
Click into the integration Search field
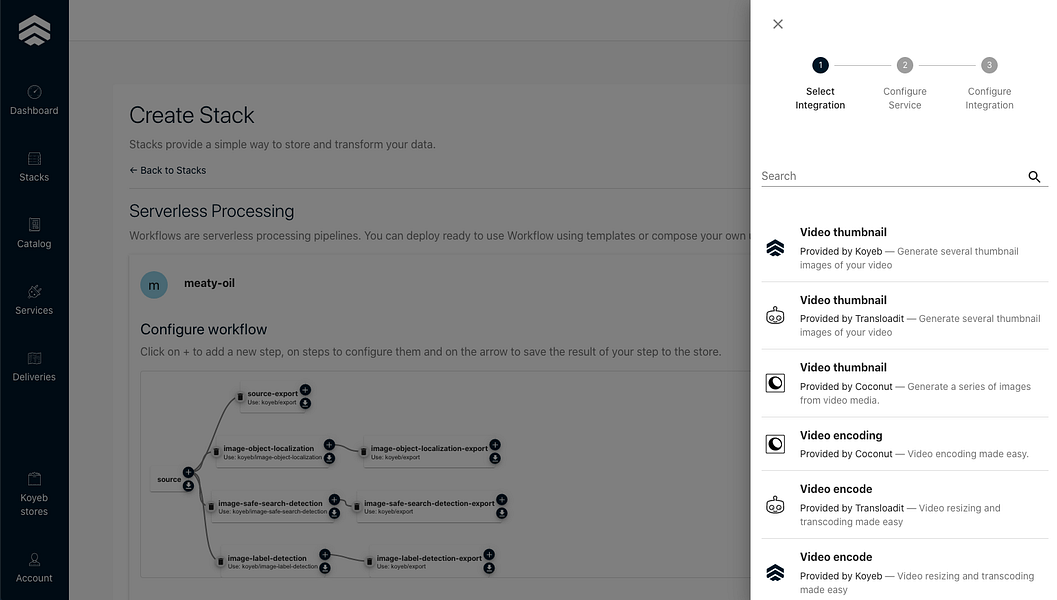coord(890,176)
